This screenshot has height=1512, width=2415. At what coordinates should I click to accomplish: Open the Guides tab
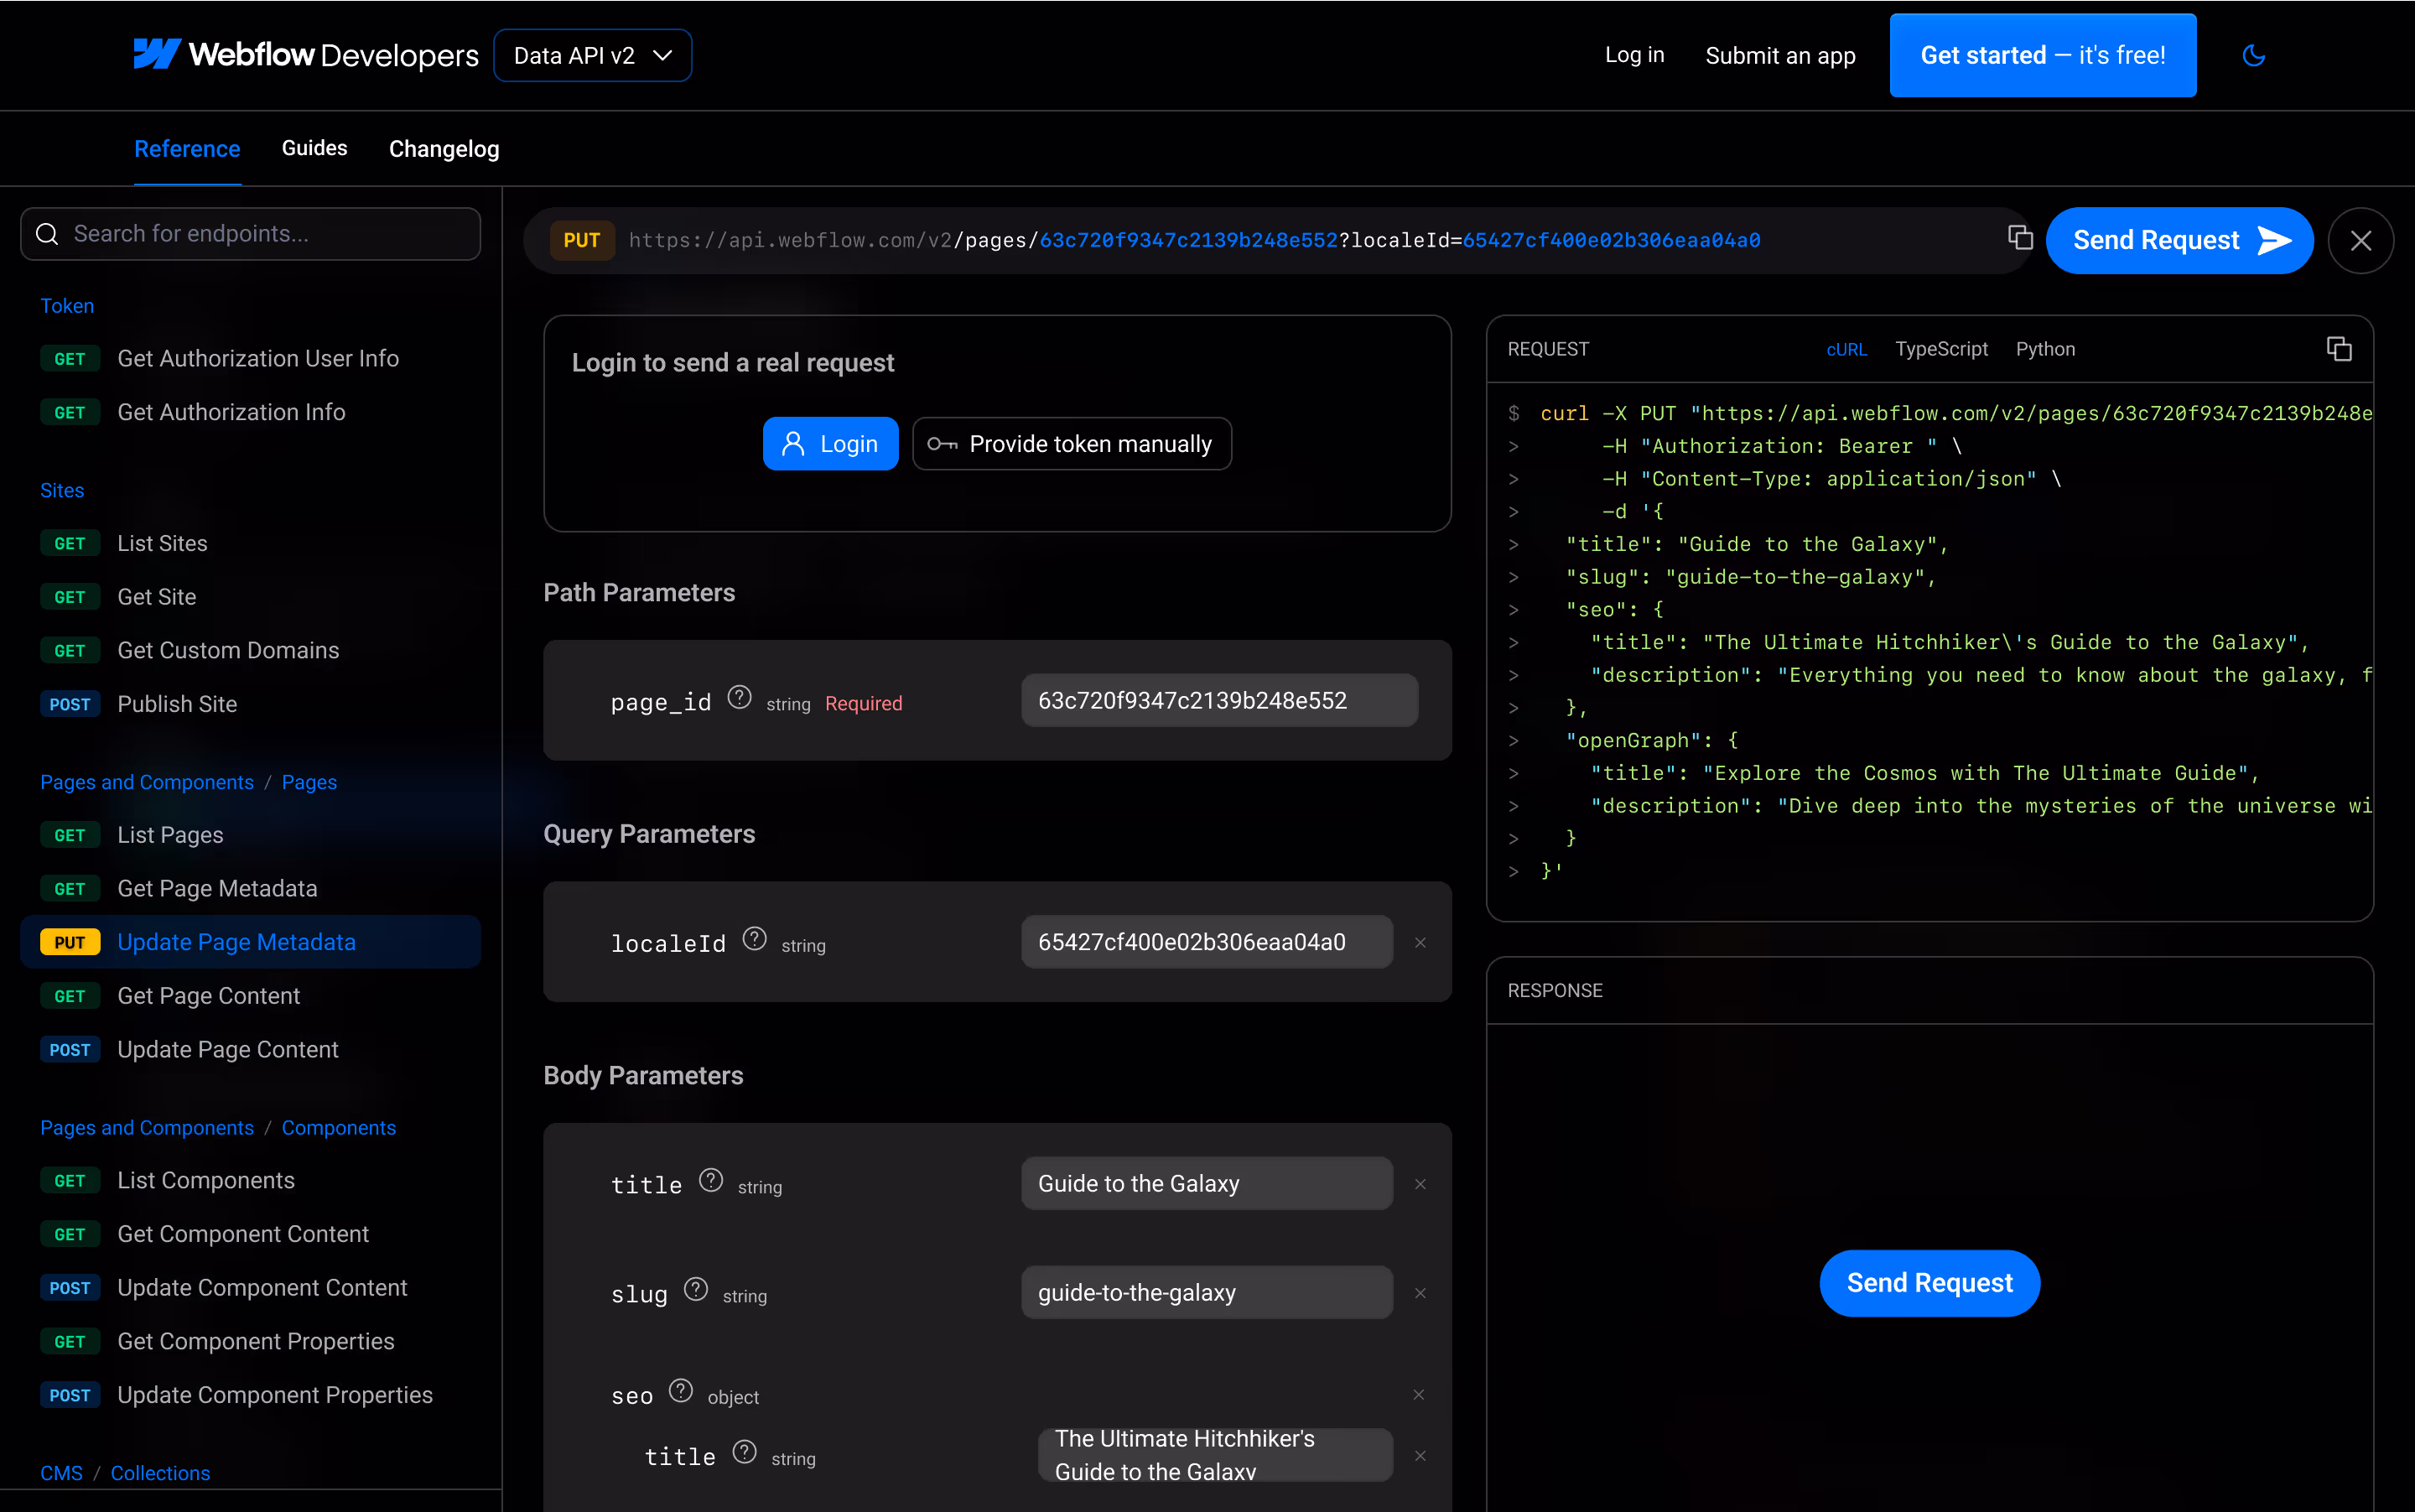314,148
